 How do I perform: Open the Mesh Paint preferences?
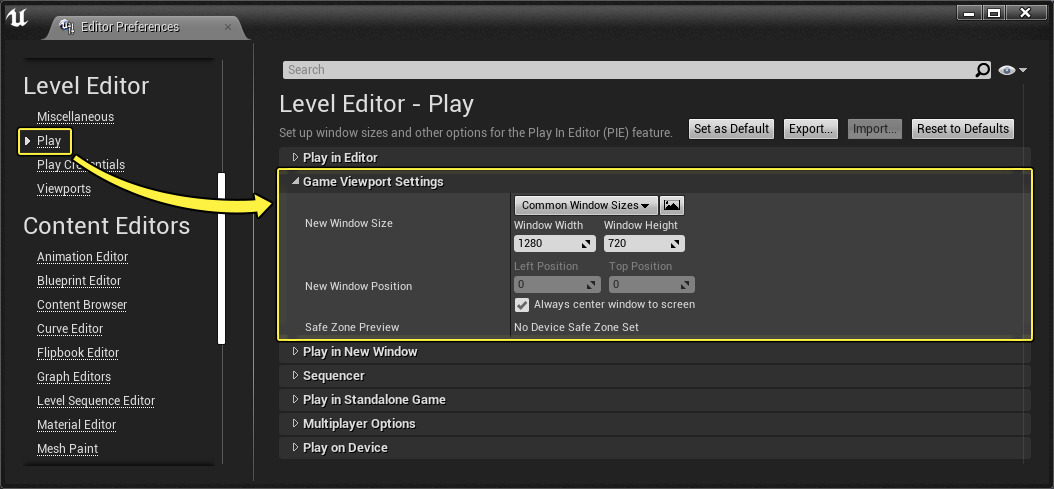click(x=67, y=449)
